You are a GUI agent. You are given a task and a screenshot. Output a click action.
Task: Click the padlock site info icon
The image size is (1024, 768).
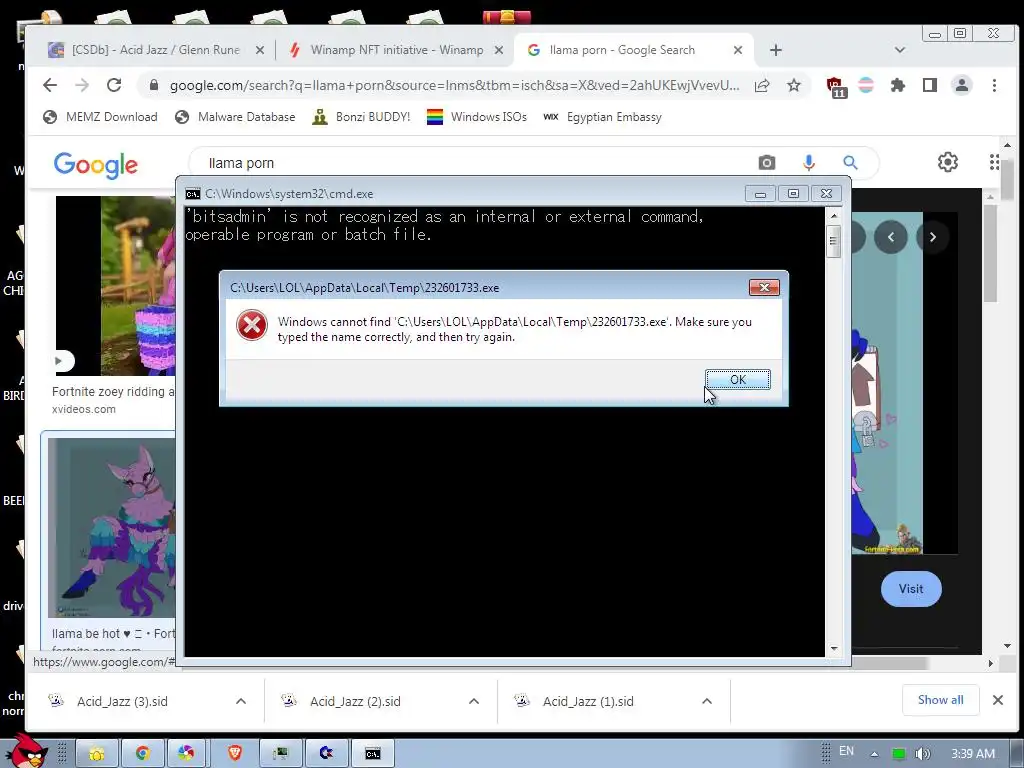pyautogui.click(x=153, y=86)
